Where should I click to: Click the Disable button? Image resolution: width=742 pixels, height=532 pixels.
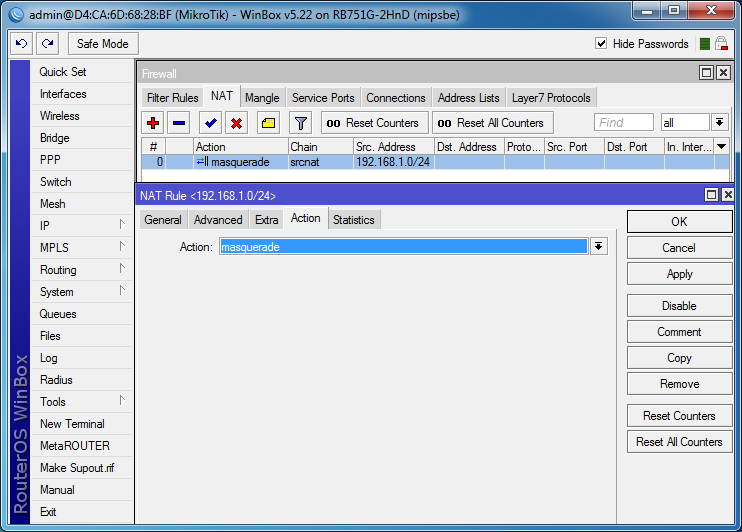pyautogui.click(x=679, y=305)
